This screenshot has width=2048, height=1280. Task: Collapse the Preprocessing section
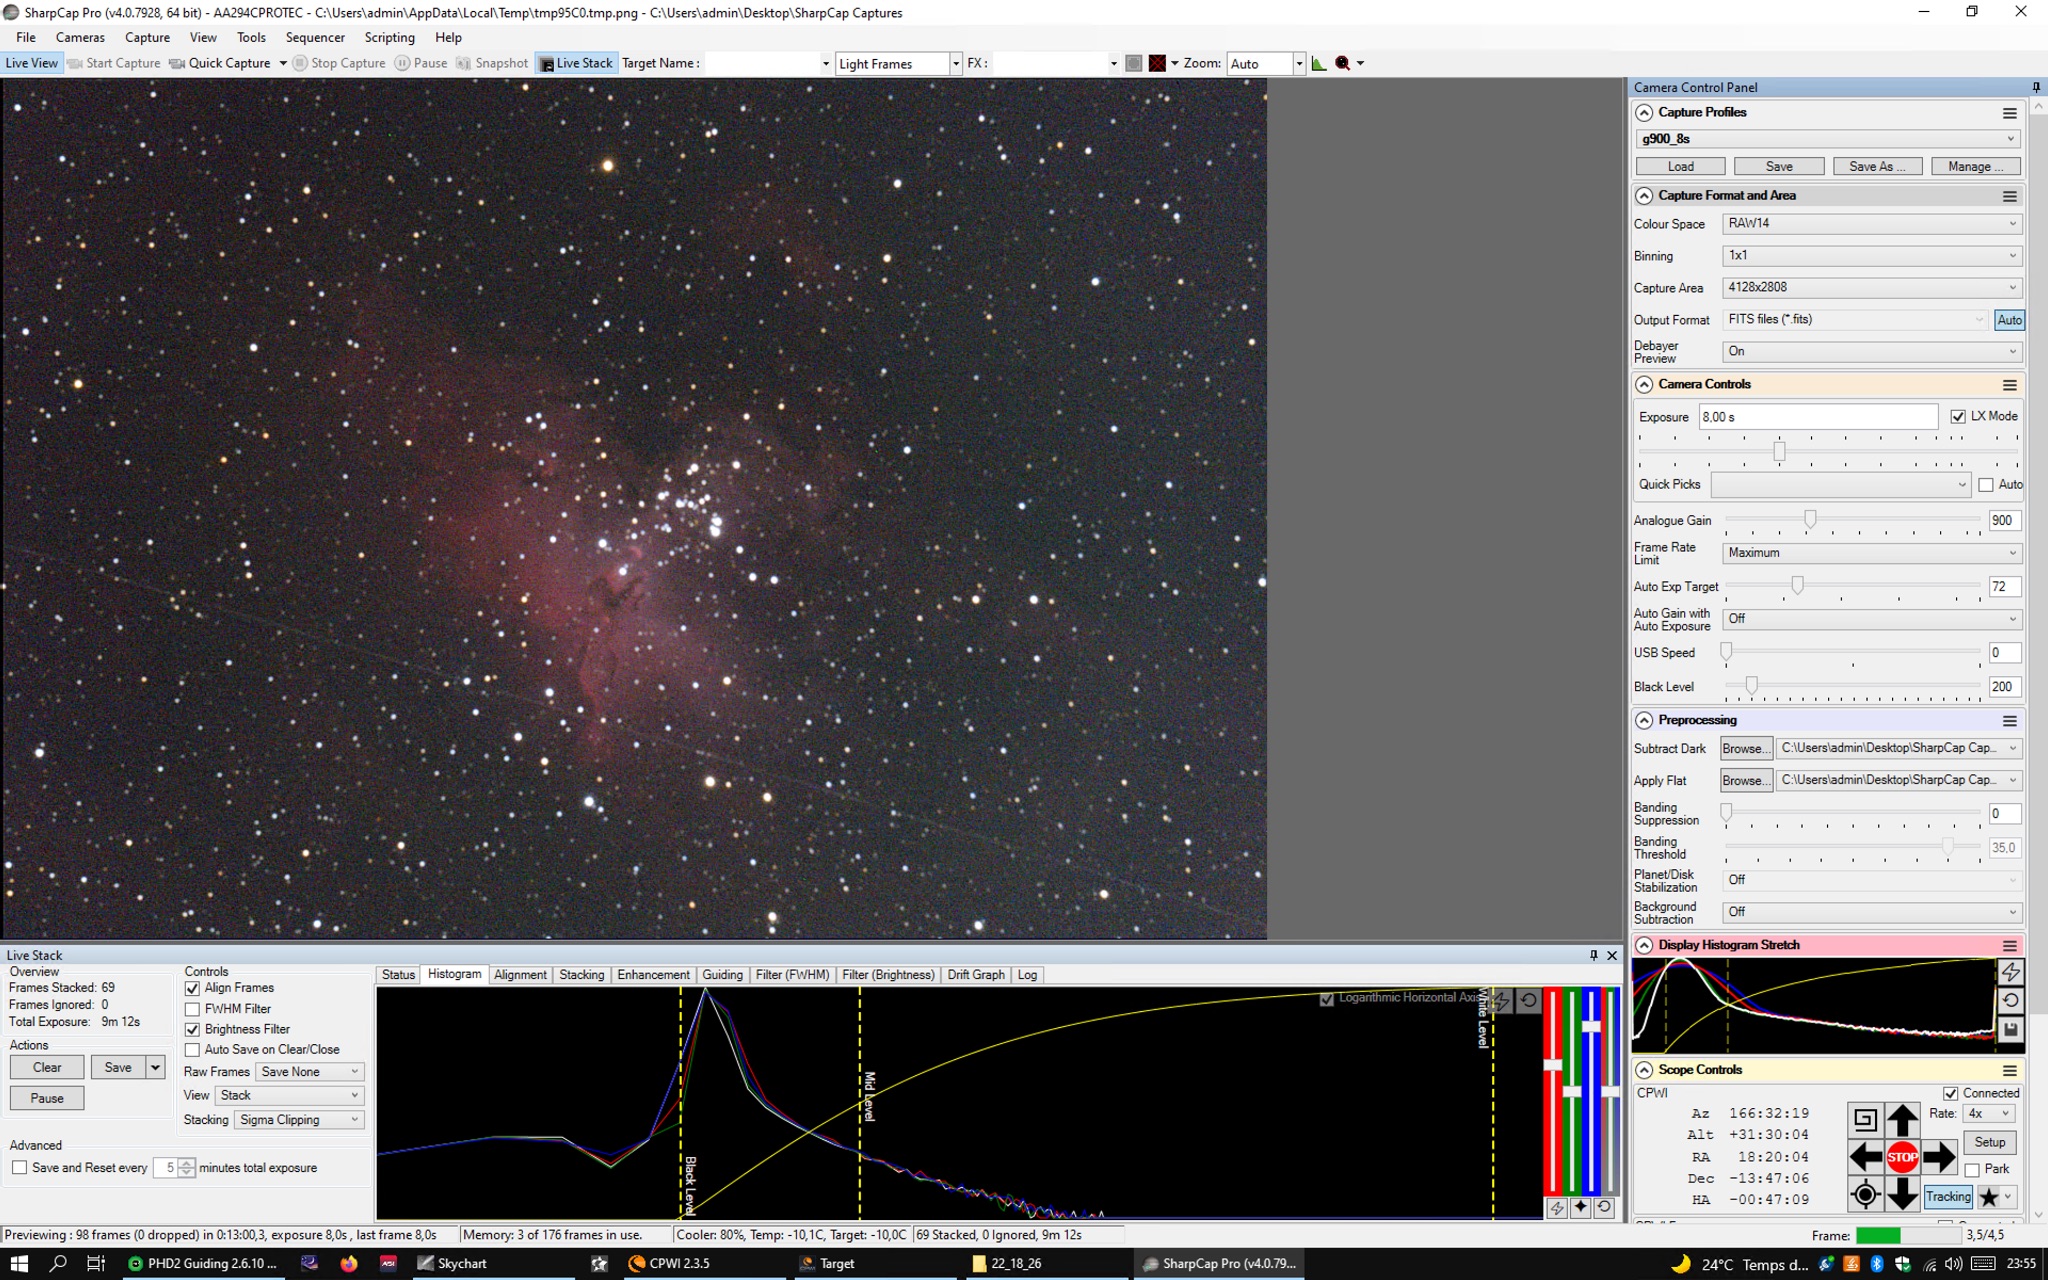coord(1644,721)
